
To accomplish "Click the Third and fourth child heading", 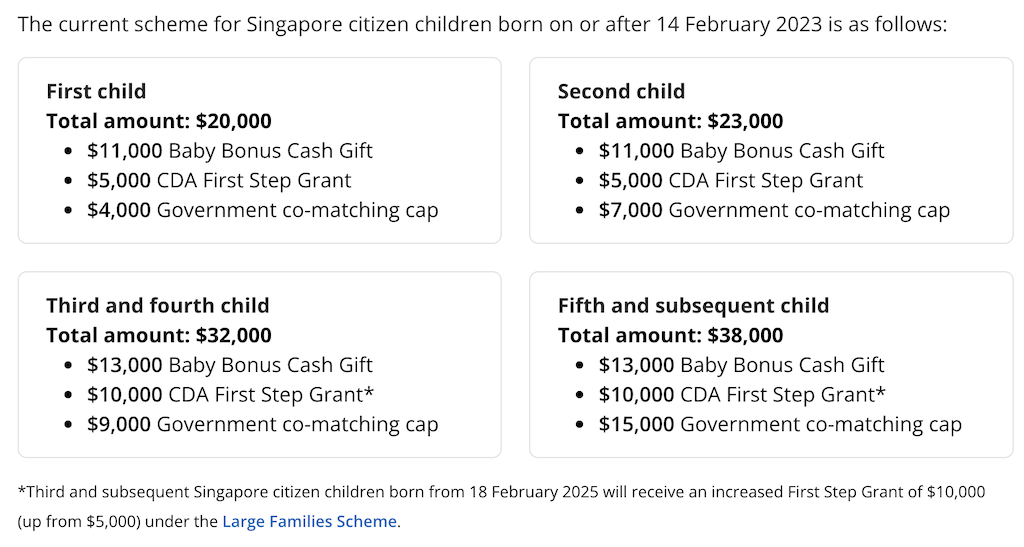I will [157, 305].
